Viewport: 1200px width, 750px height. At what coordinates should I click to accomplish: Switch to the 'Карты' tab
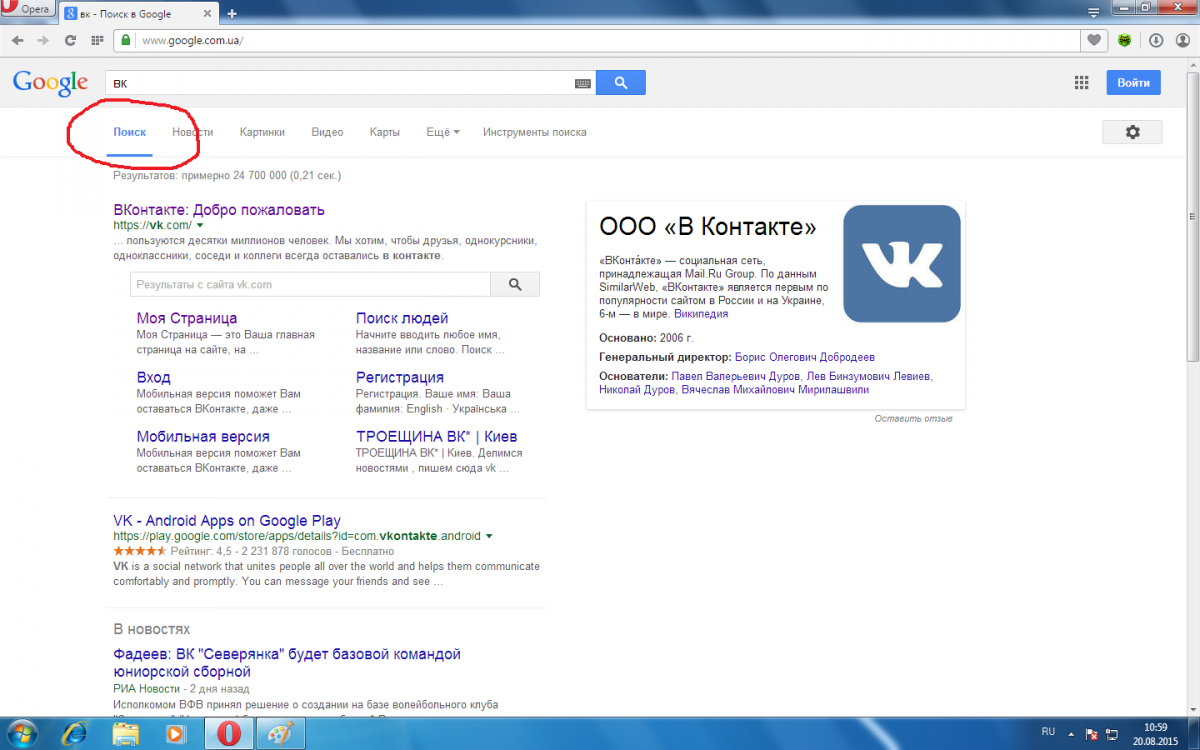(384, 132)
